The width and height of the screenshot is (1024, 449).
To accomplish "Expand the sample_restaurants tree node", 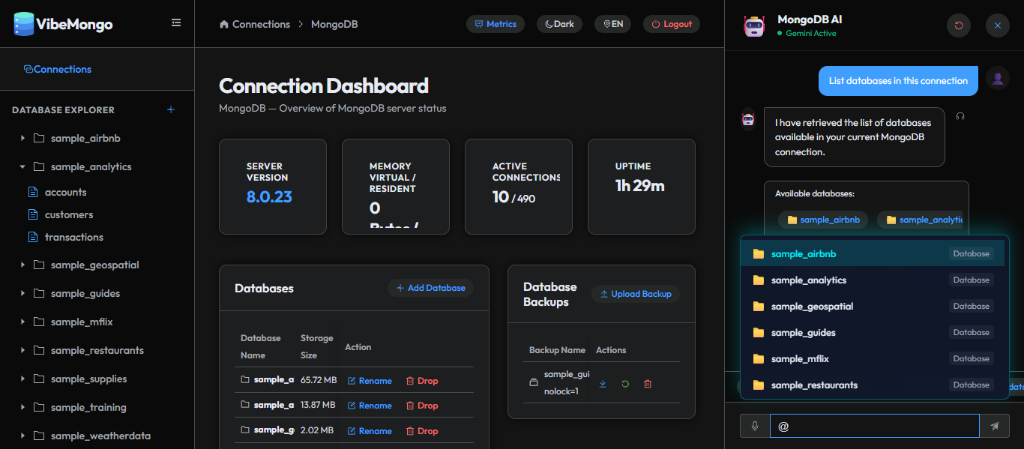I will [22, 350].
